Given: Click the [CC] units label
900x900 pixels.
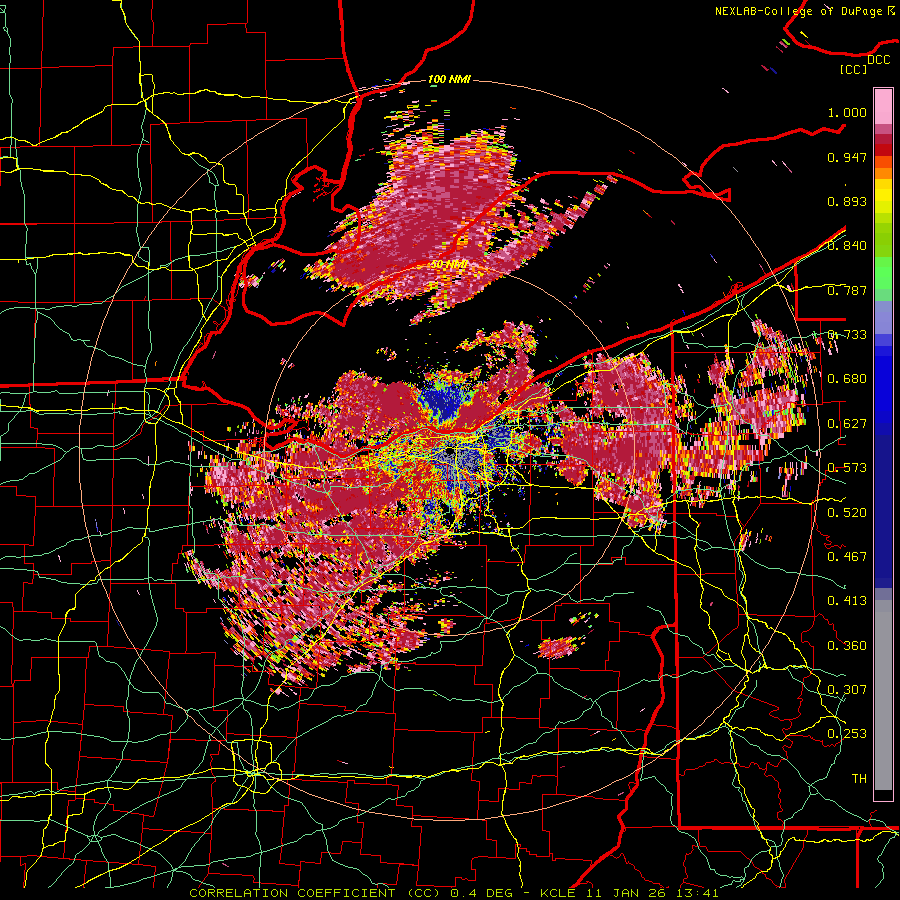Looking at the screenshot, I should (x=853, y=69).
